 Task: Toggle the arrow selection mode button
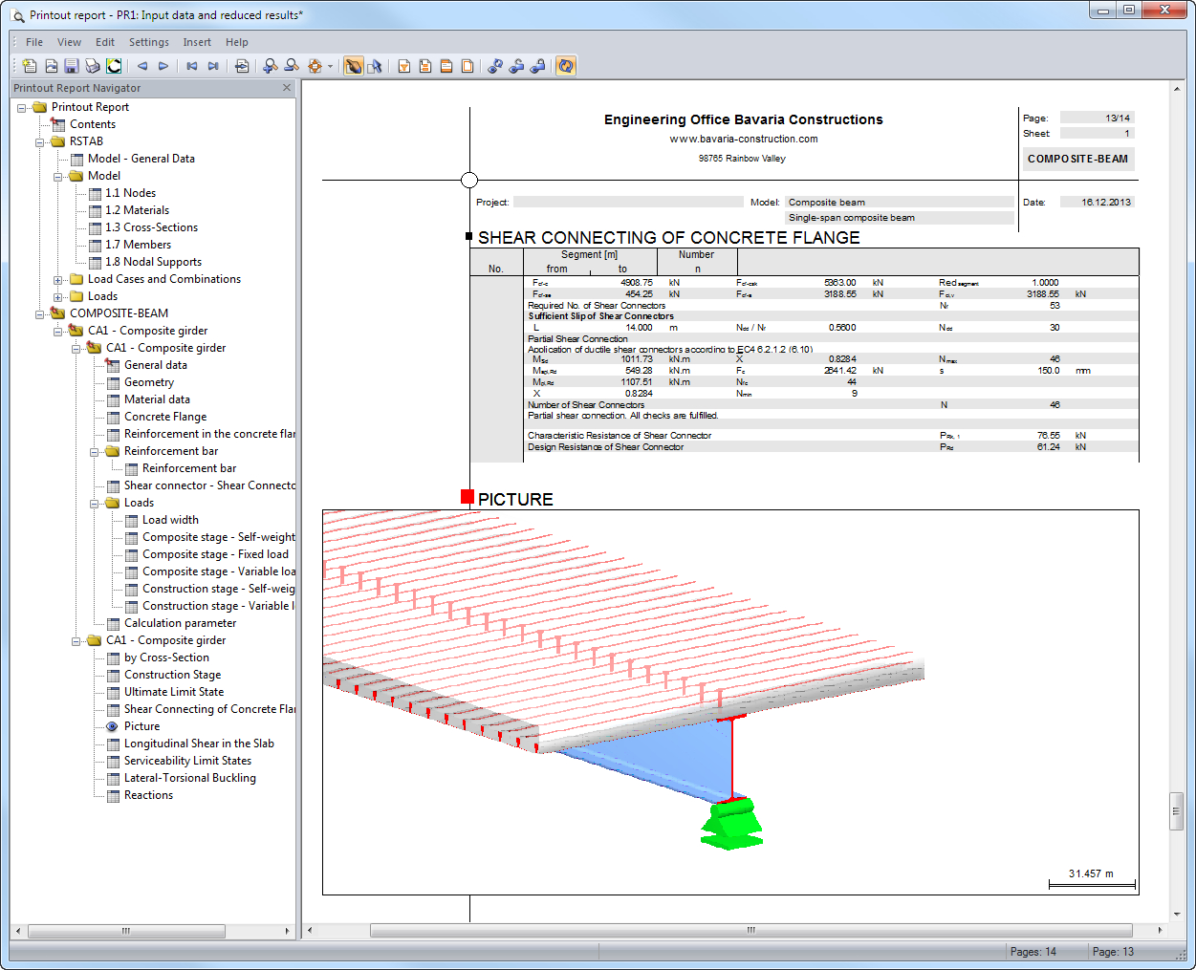tap(375, 67)
